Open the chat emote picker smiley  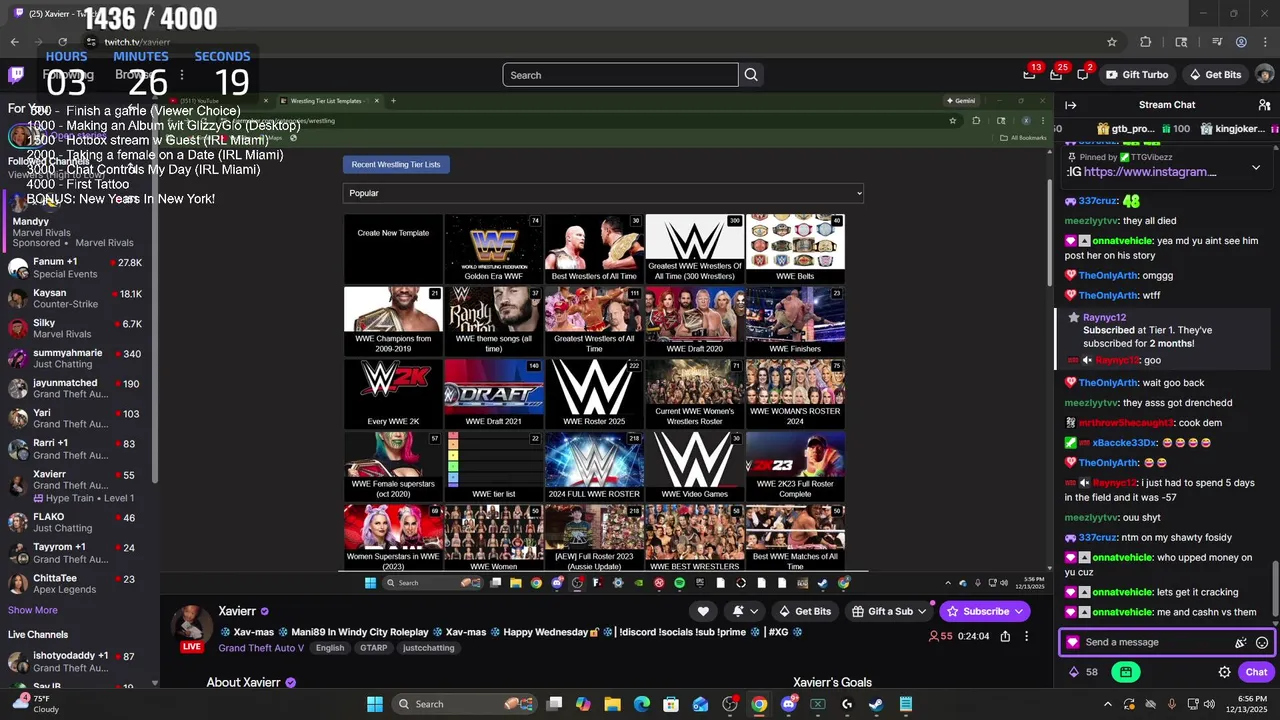click(x=1262, y=643)
